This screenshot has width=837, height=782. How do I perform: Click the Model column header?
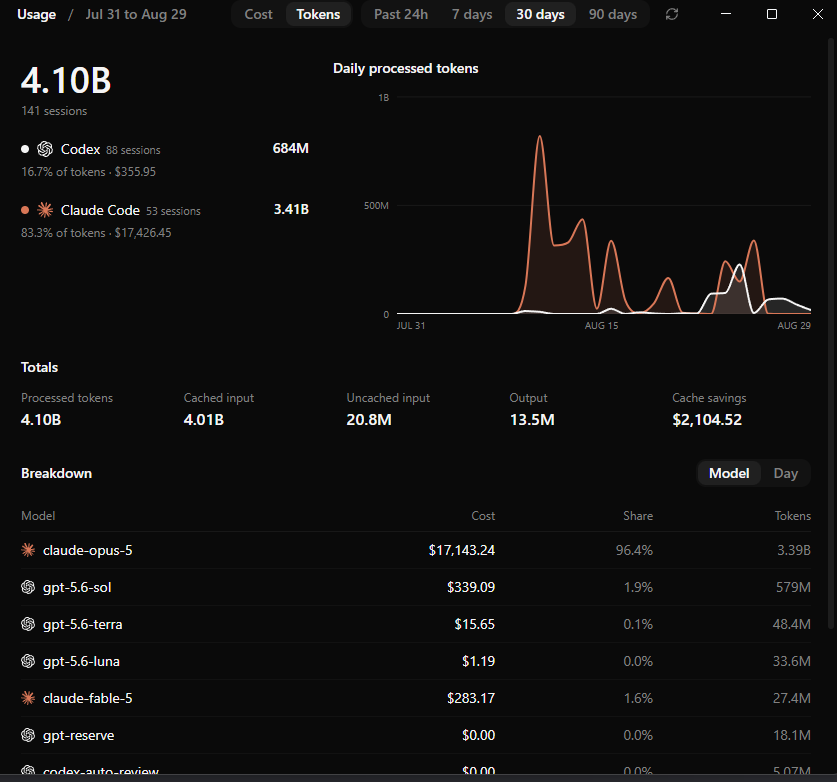38,516
